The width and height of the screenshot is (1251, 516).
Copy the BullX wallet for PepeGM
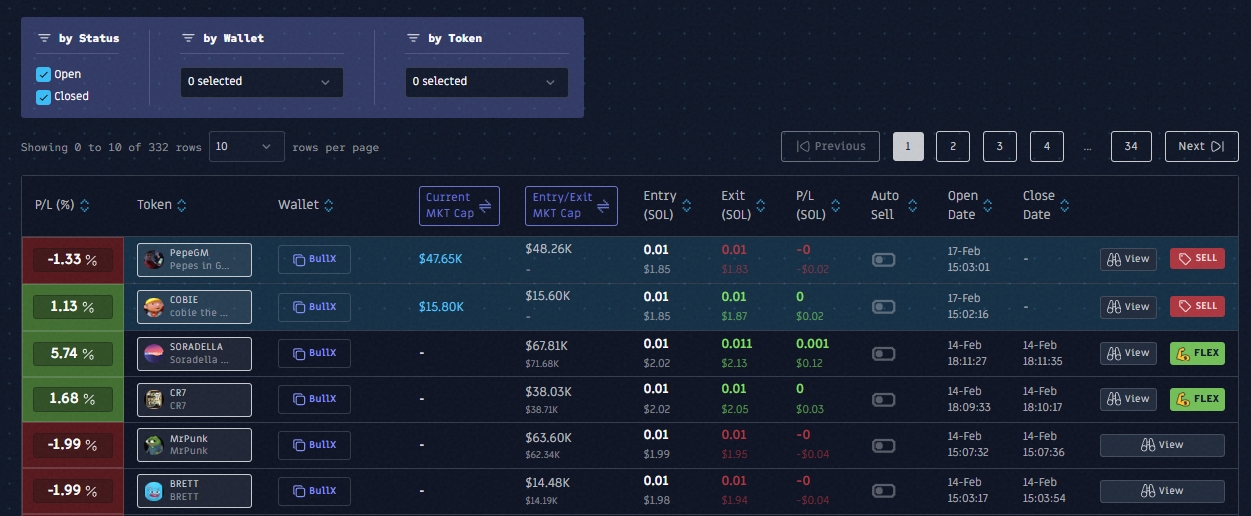click(x=314, y=259)
